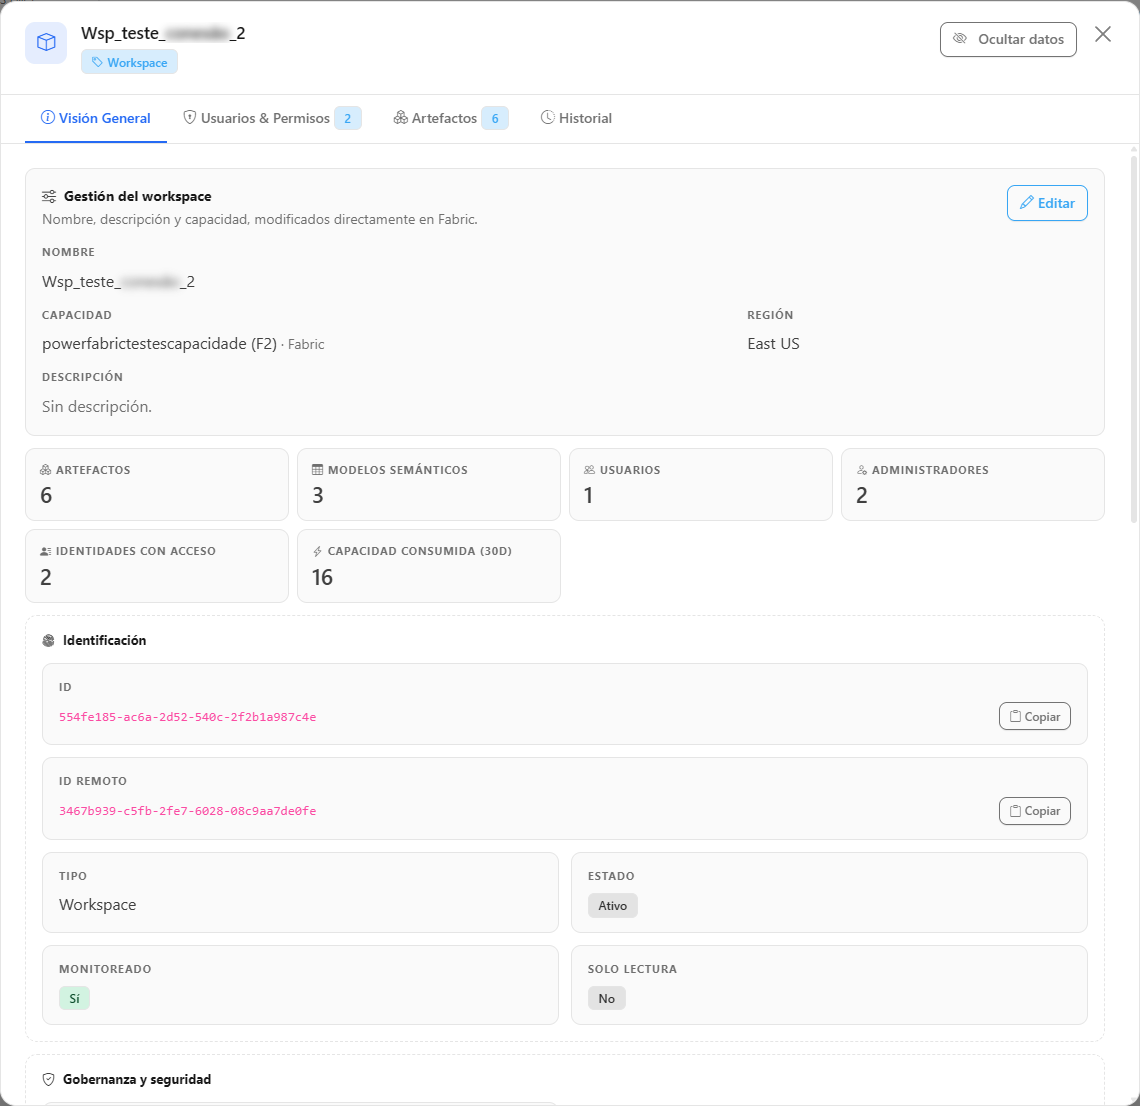
Task: Click the Sin descripción text
Action: click(x=97, y=406)
